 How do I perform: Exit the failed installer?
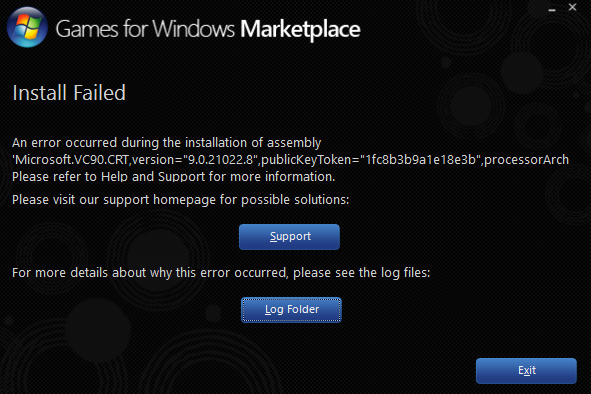tap(526, 371)
